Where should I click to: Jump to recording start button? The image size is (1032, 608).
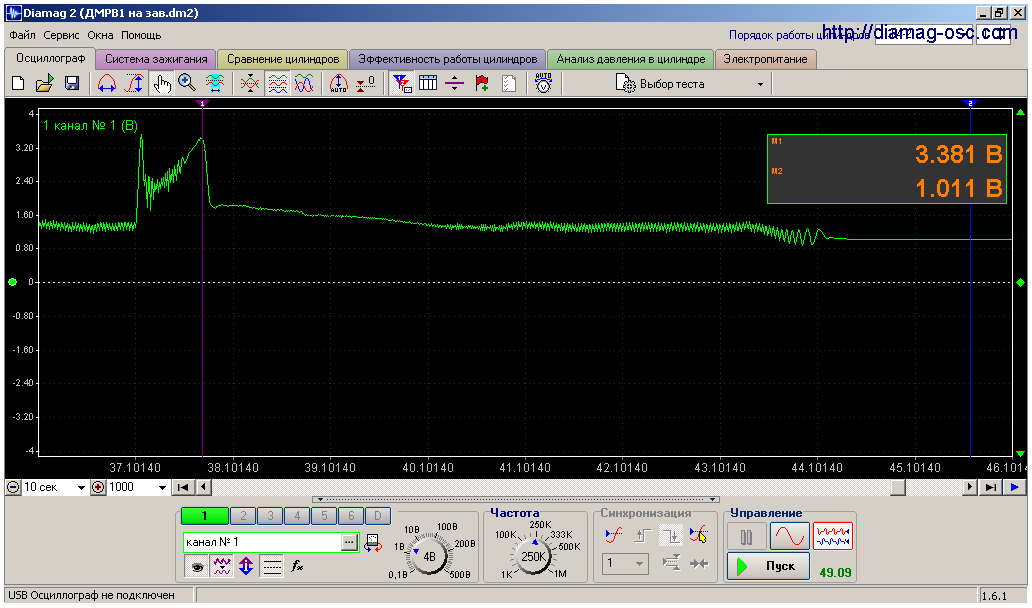183,487
